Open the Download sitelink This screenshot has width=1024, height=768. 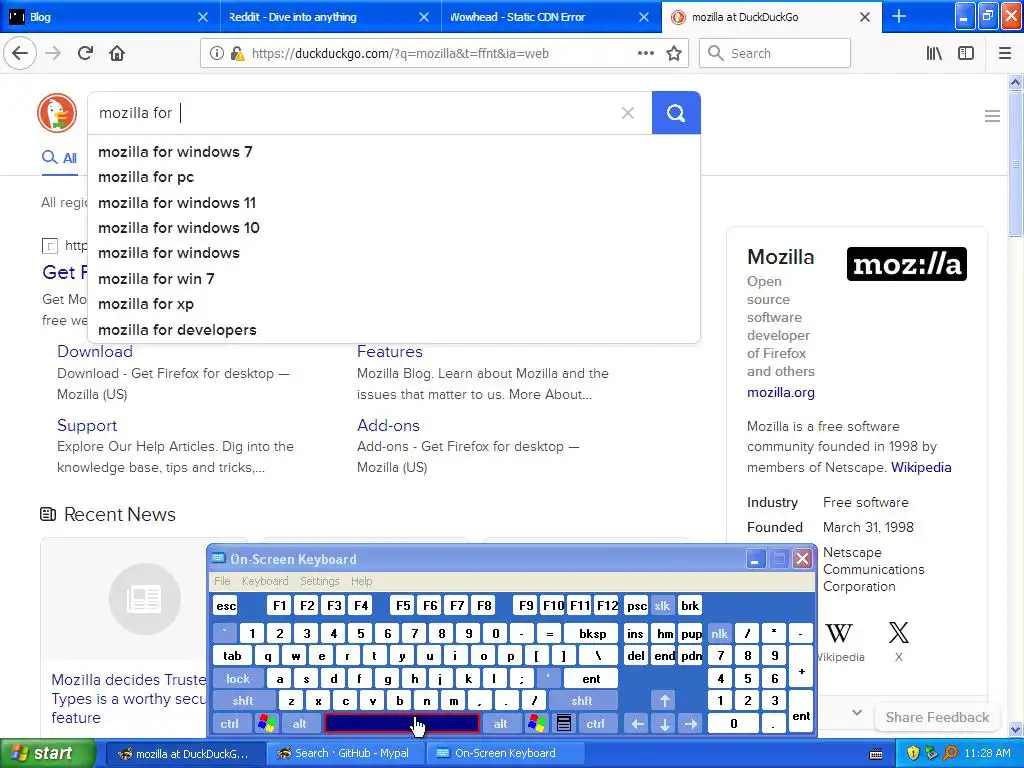(x=95, y=351)
